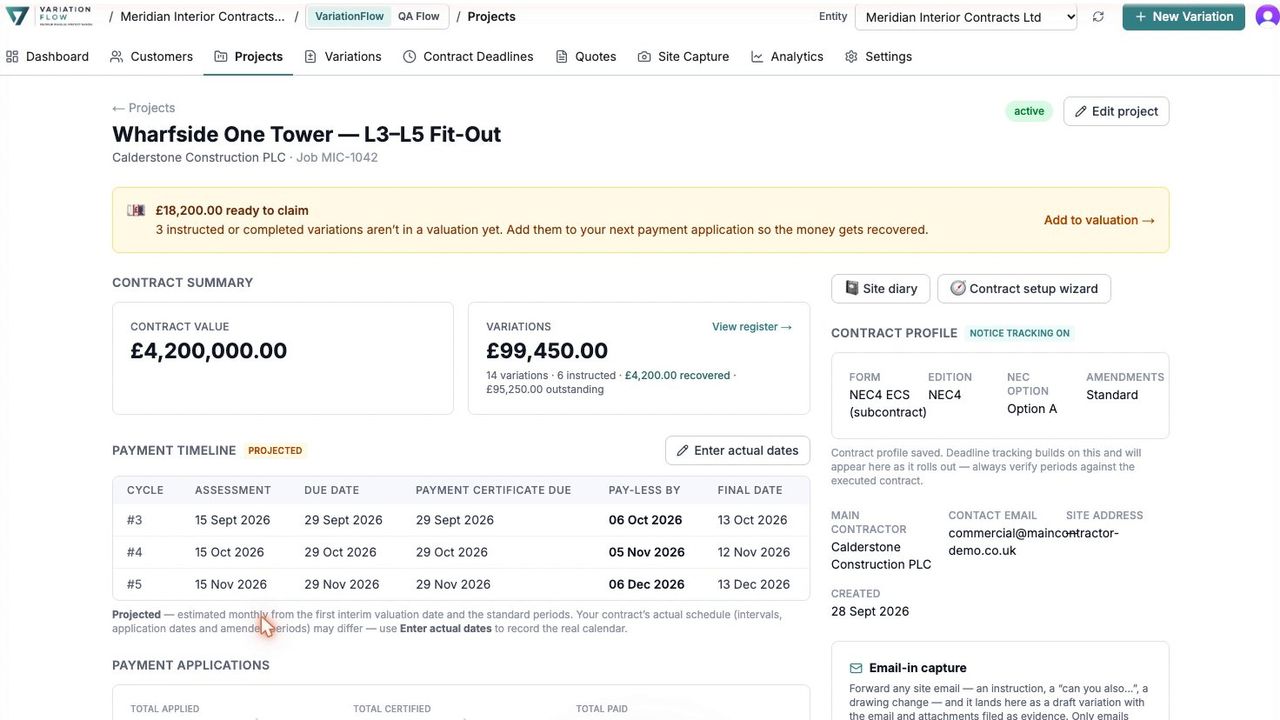Click the contact email commercial@maincontractor-demo.co.uk

click(1034, 542)
